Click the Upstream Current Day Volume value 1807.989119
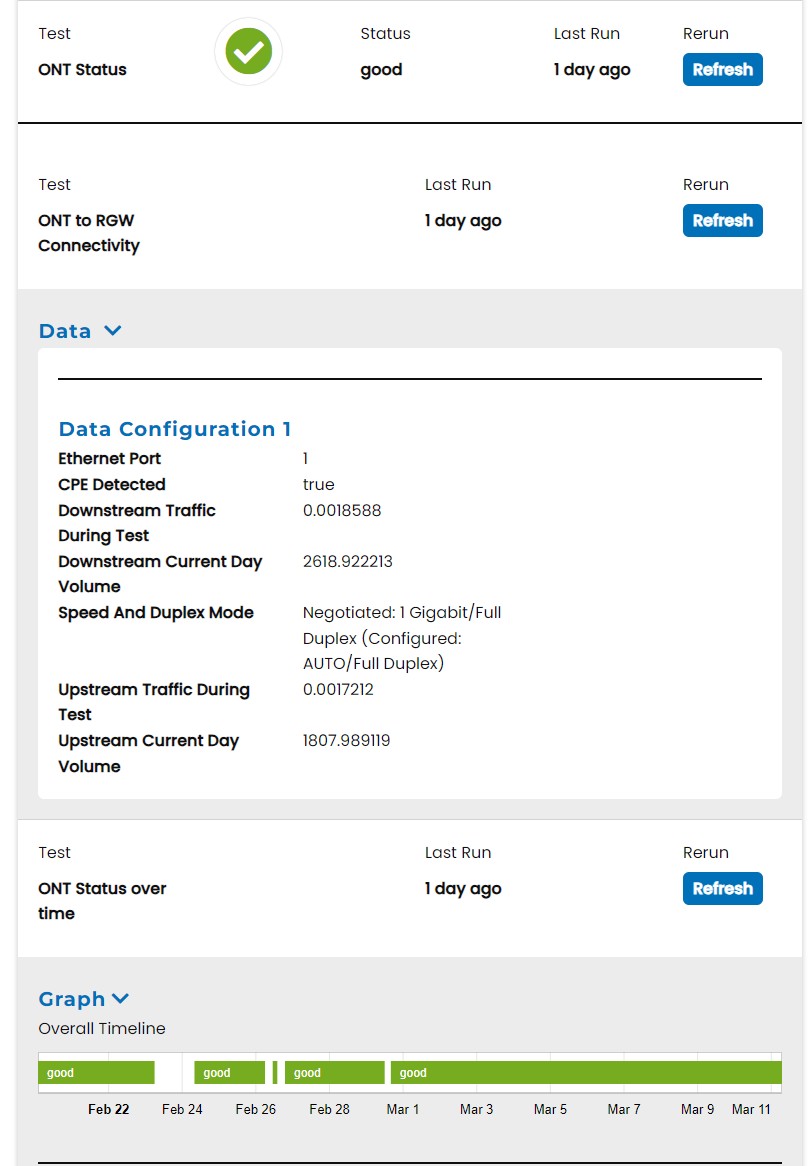 [346, 741]
